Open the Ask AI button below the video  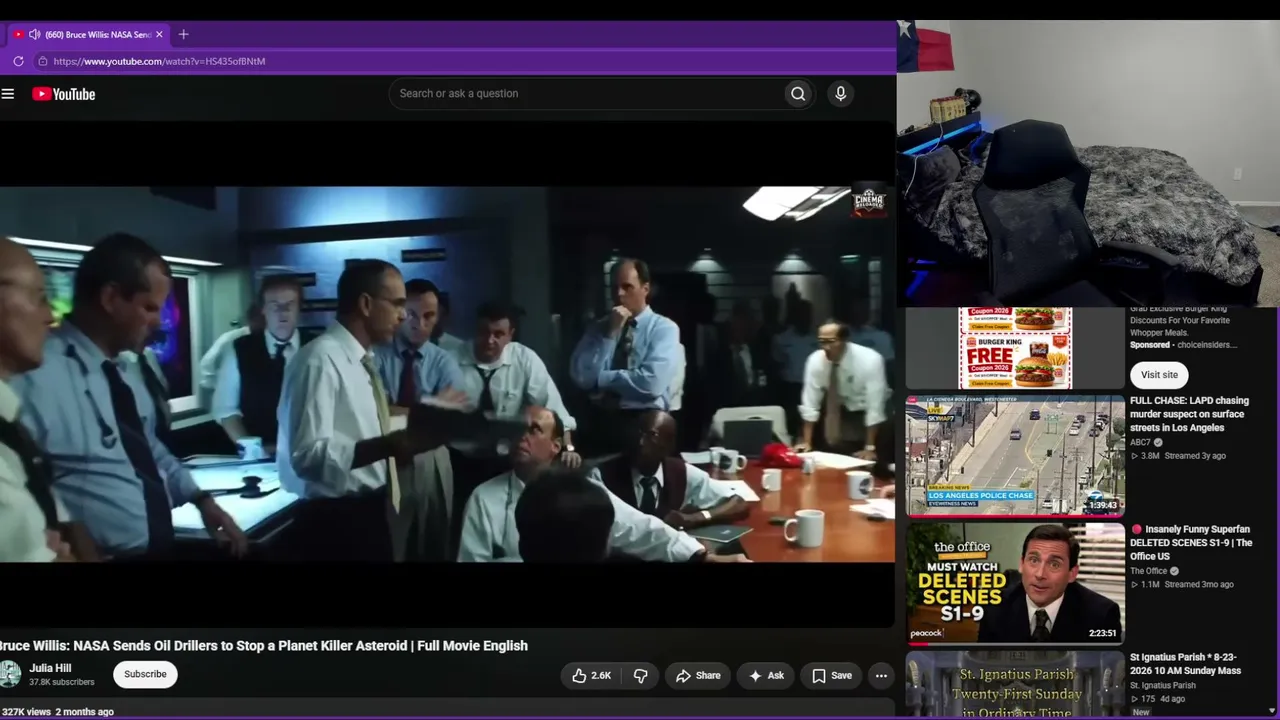point(766,676)
